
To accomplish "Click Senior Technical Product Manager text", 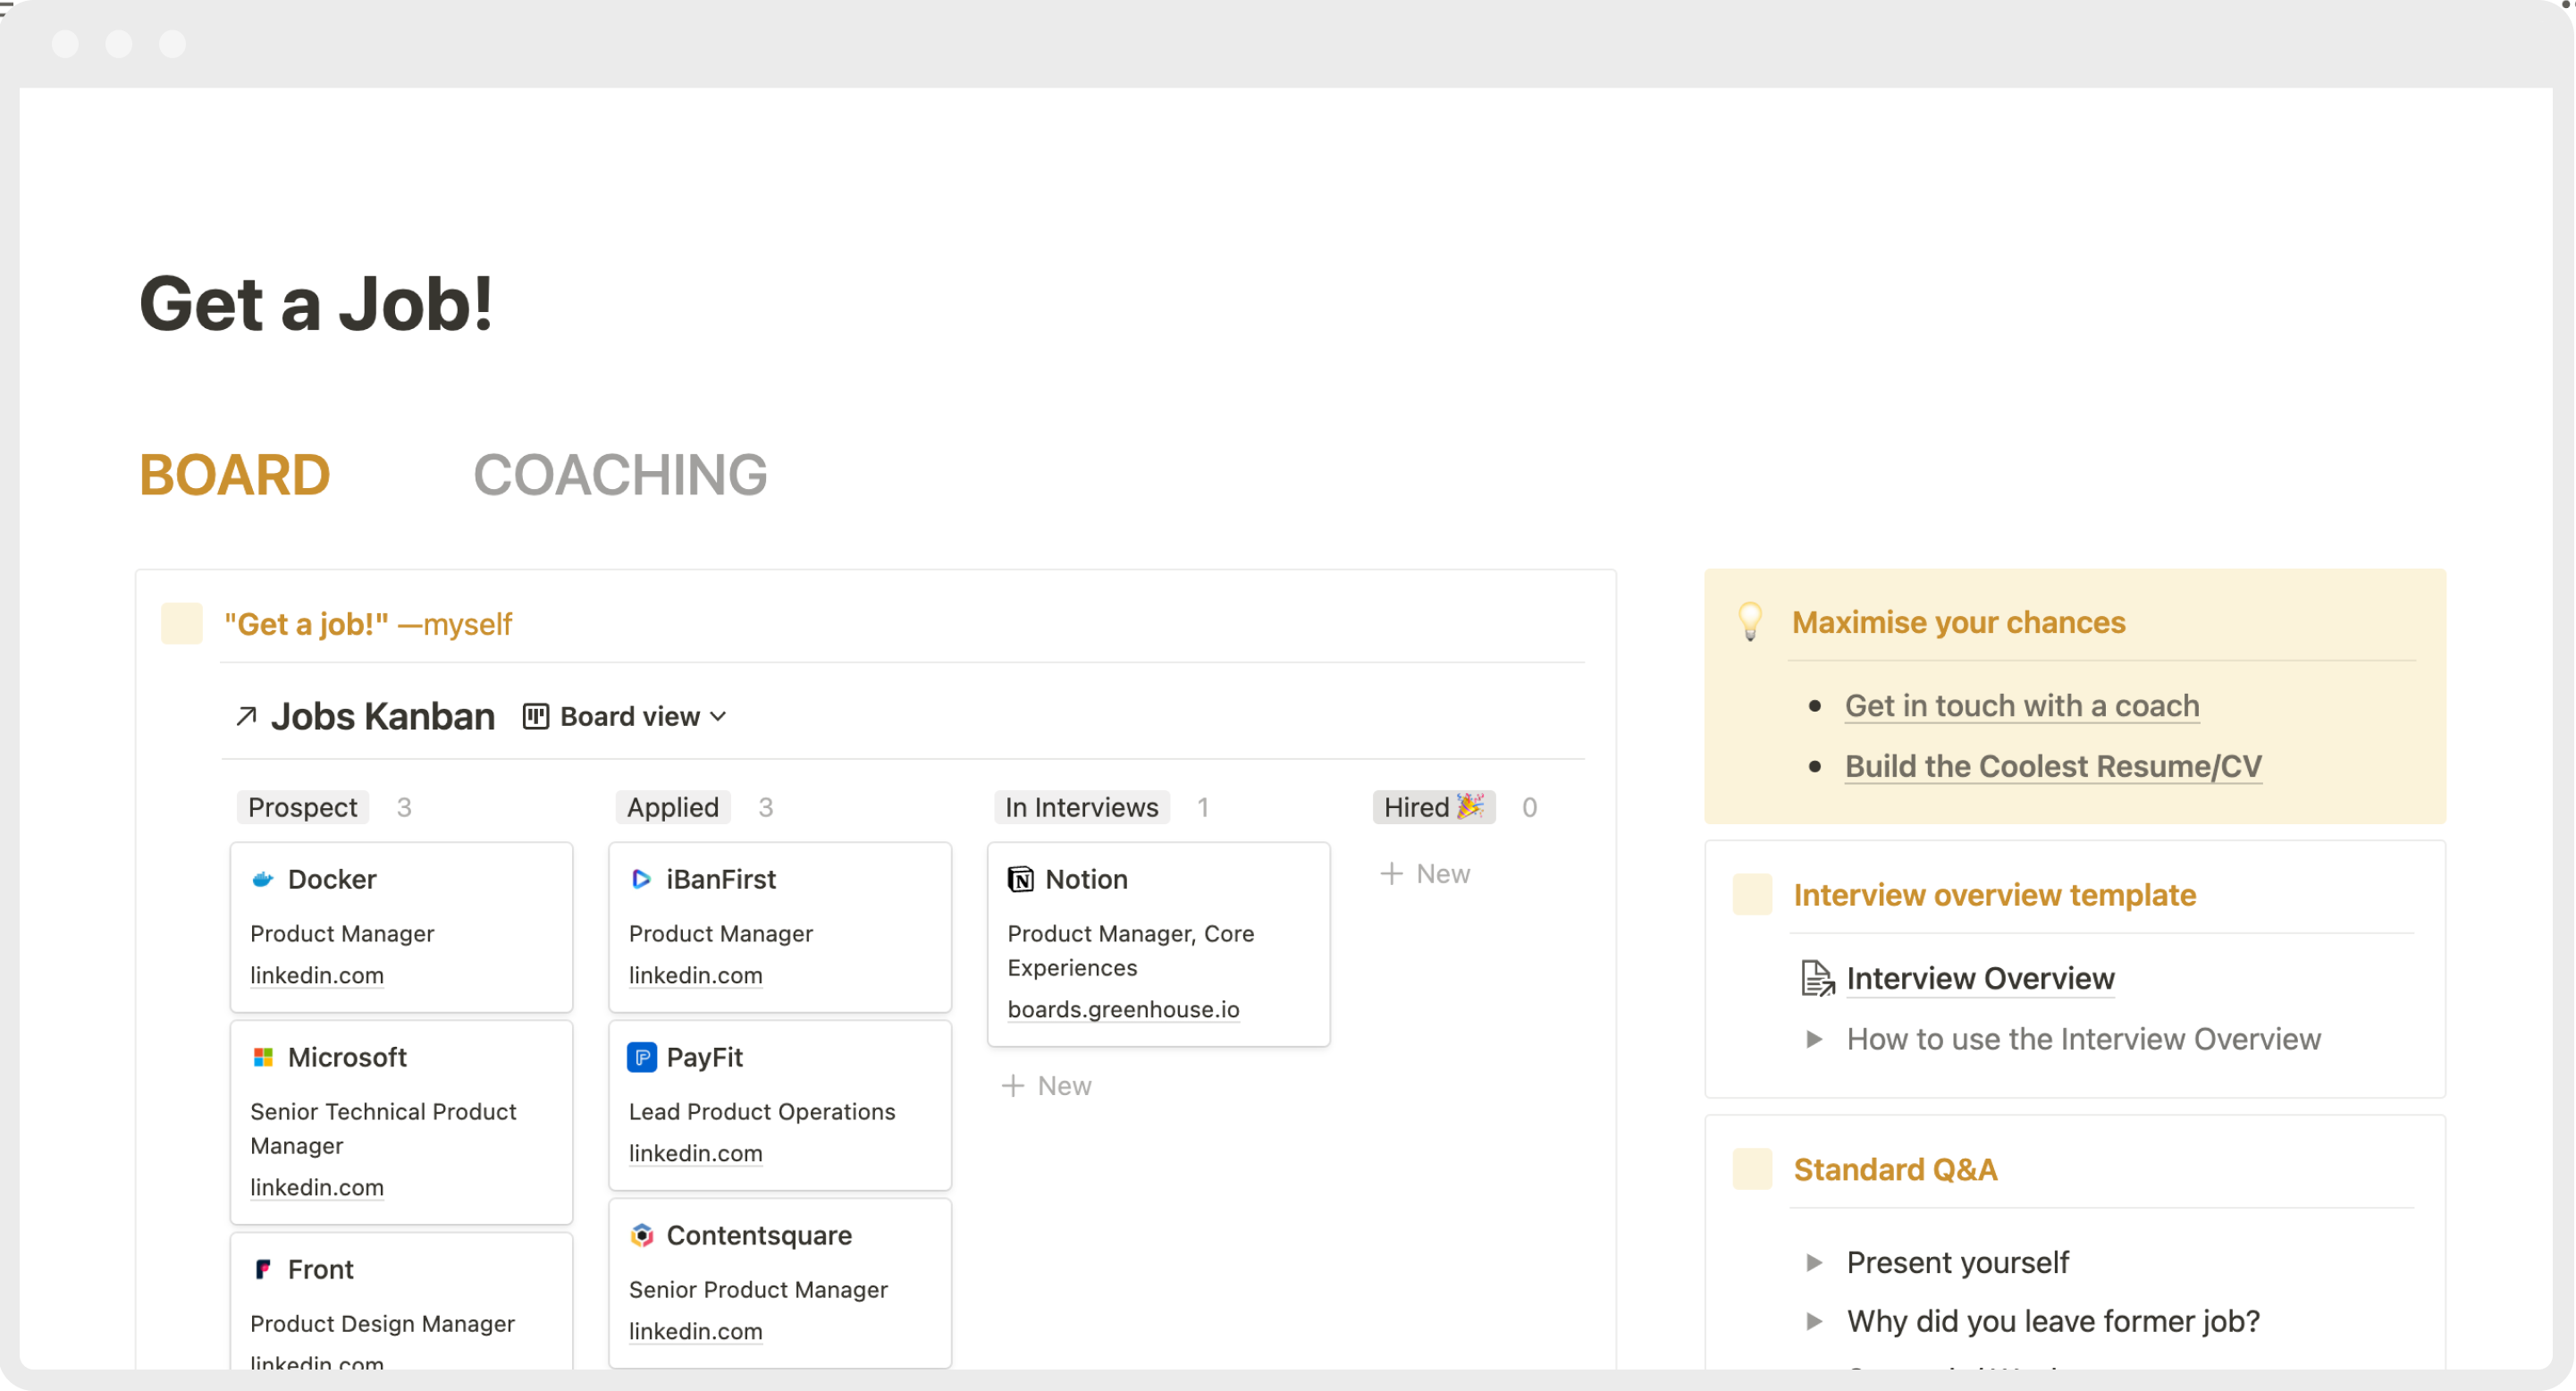I will pyautogui.click(x=383, y=1128).
